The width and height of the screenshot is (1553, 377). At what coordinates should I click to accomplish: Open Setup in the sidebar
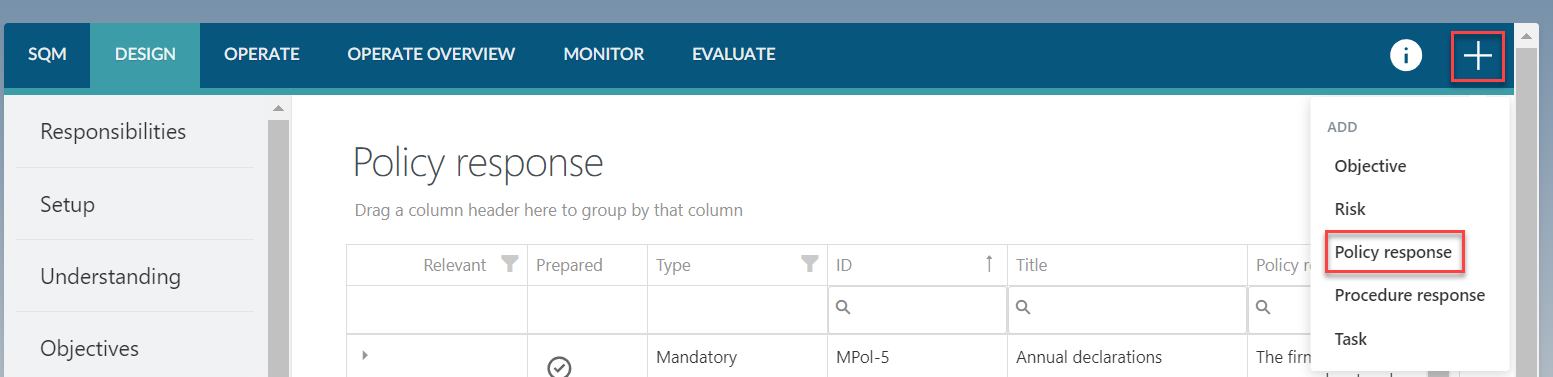click(67, 204)
